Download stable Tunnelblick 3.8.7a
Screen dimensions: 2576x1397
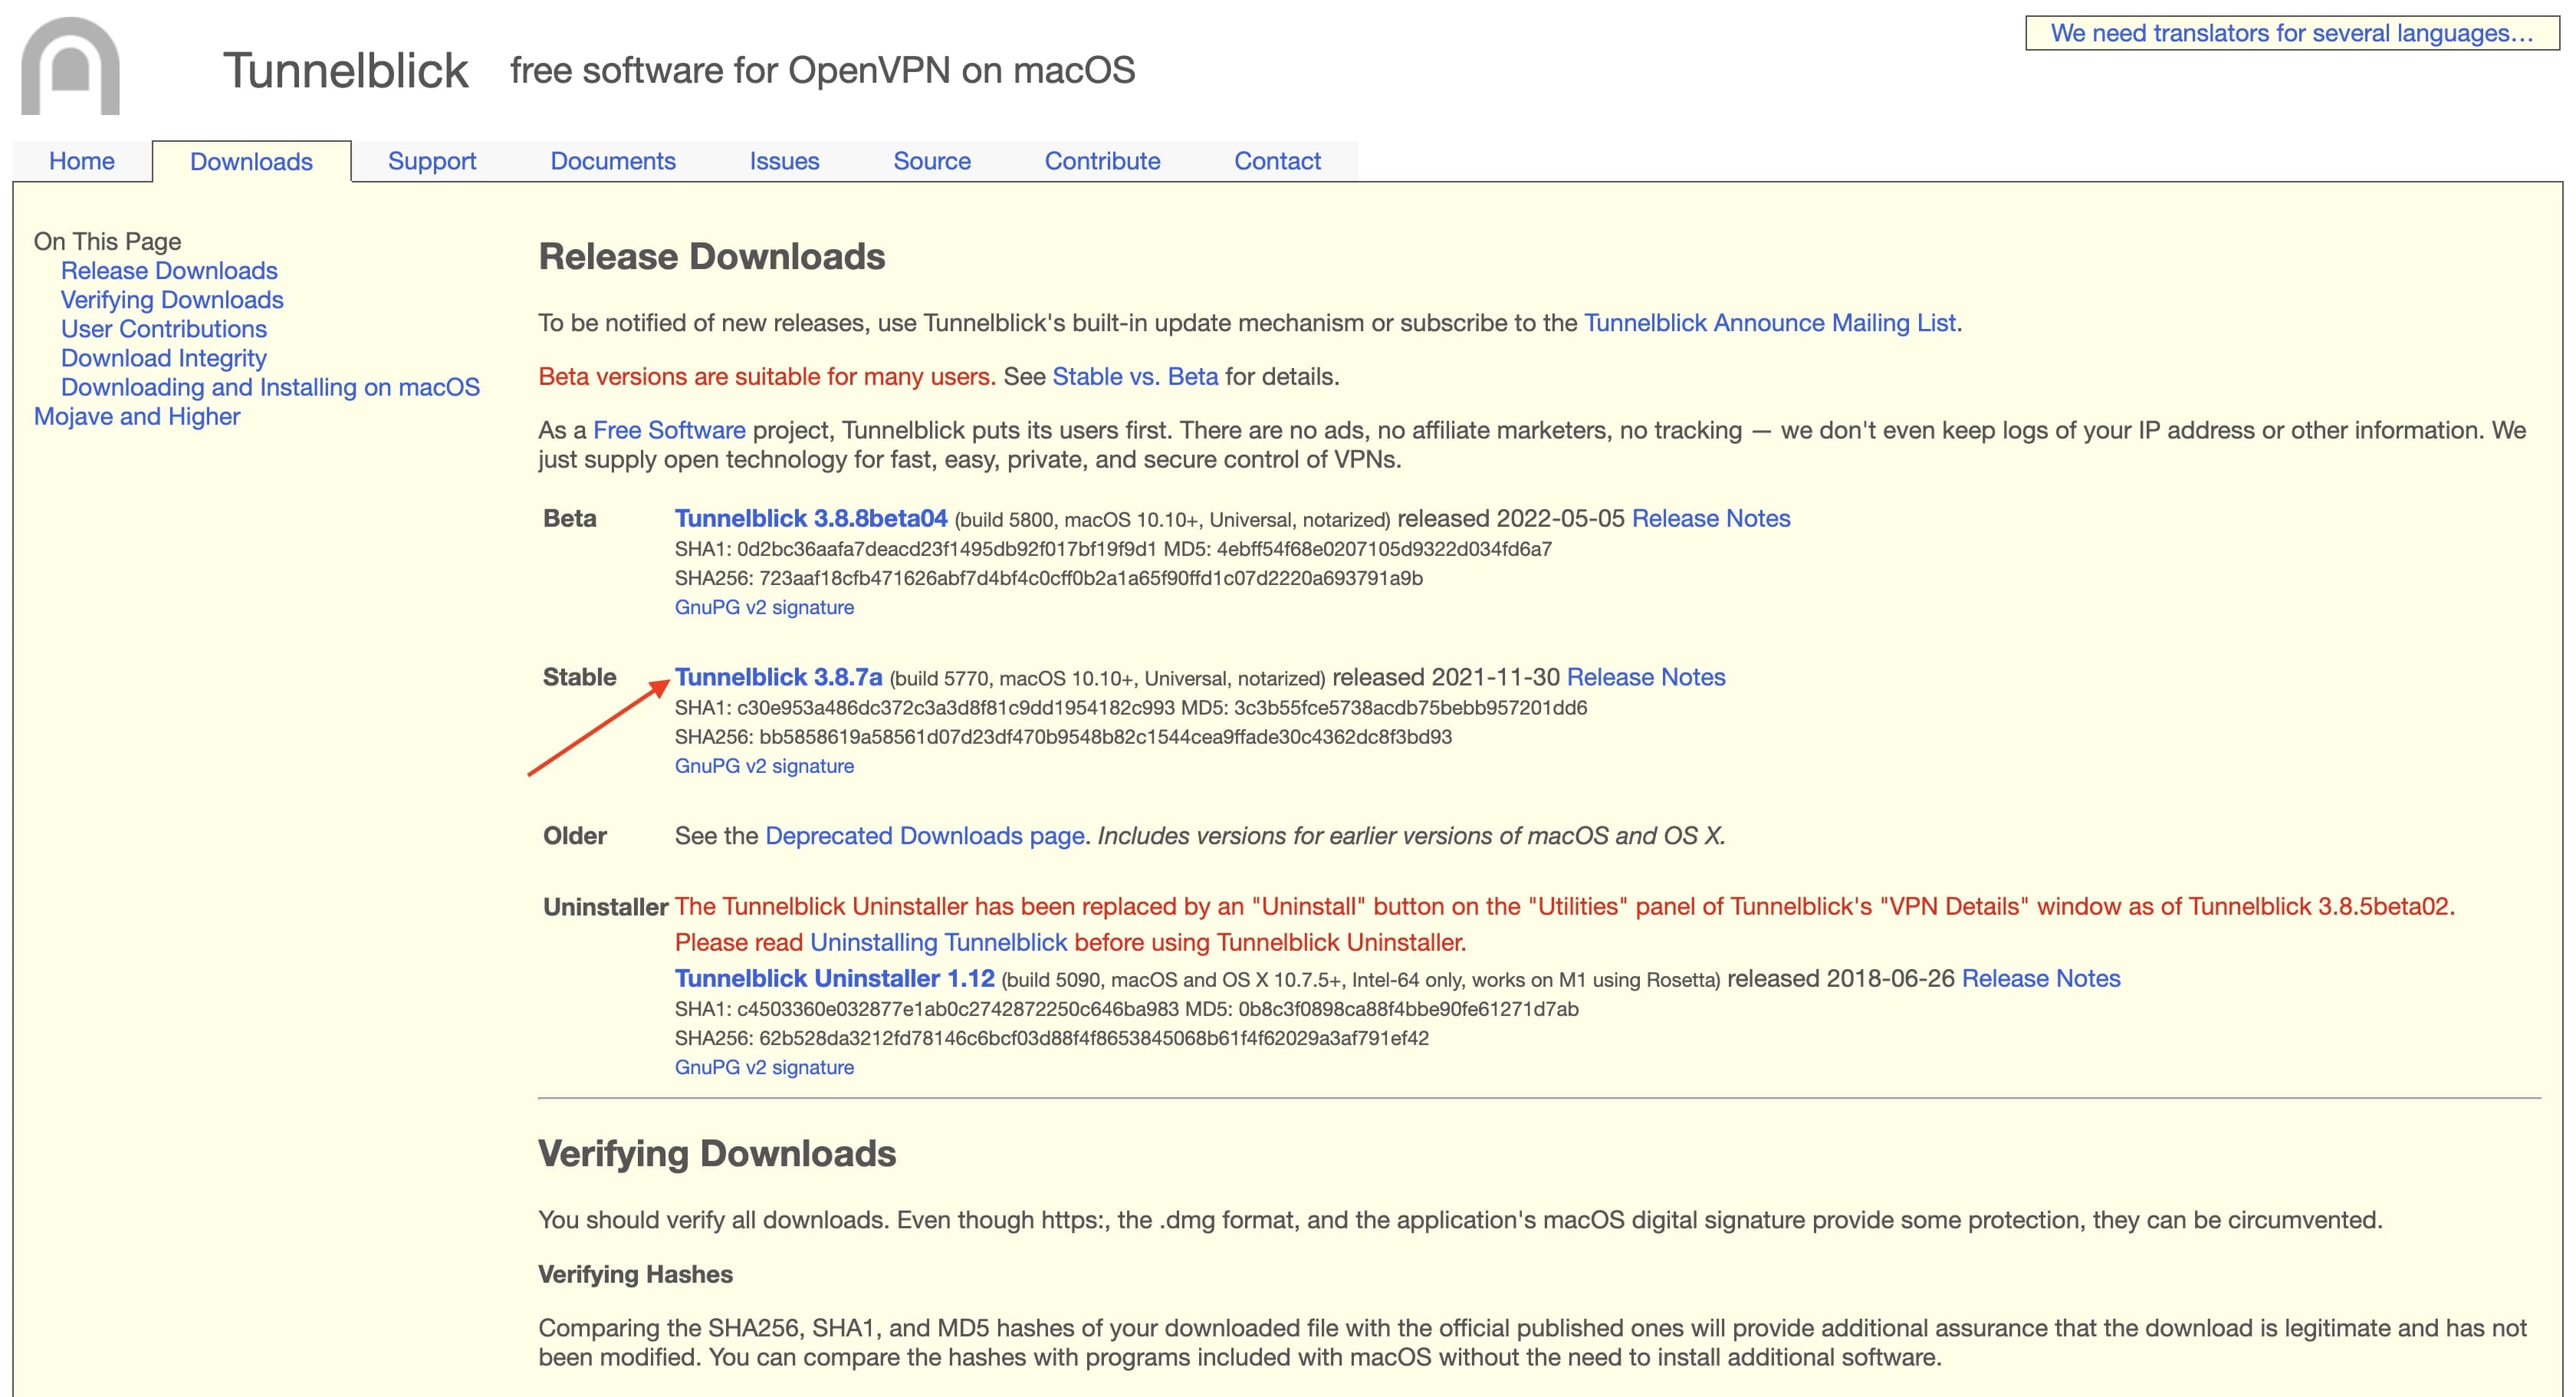point(778,677)
